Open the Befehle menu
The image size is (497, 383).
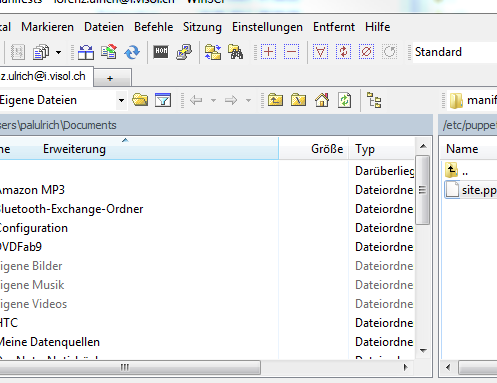point(153,27)
